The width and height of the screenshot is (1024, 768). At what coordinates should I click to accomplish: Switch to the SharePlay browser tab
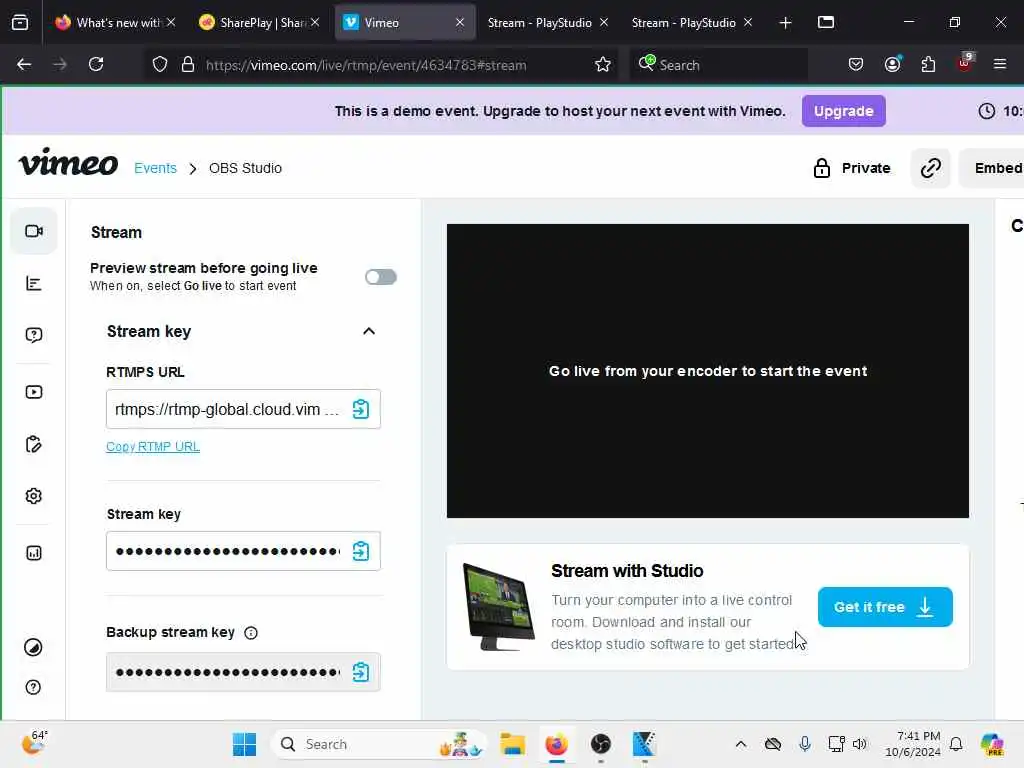pos(259,22)
